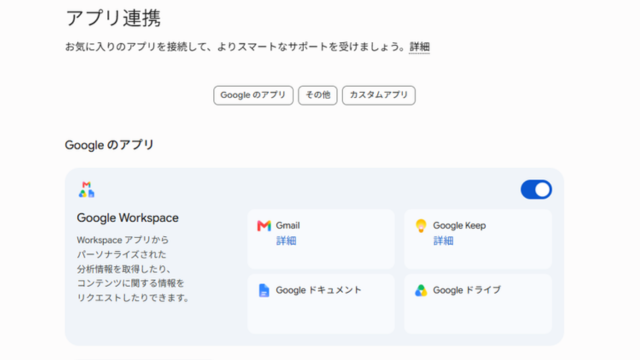
Task: Open the 詳細 link under アプリ連携 description
Action: tap(420, 47)
